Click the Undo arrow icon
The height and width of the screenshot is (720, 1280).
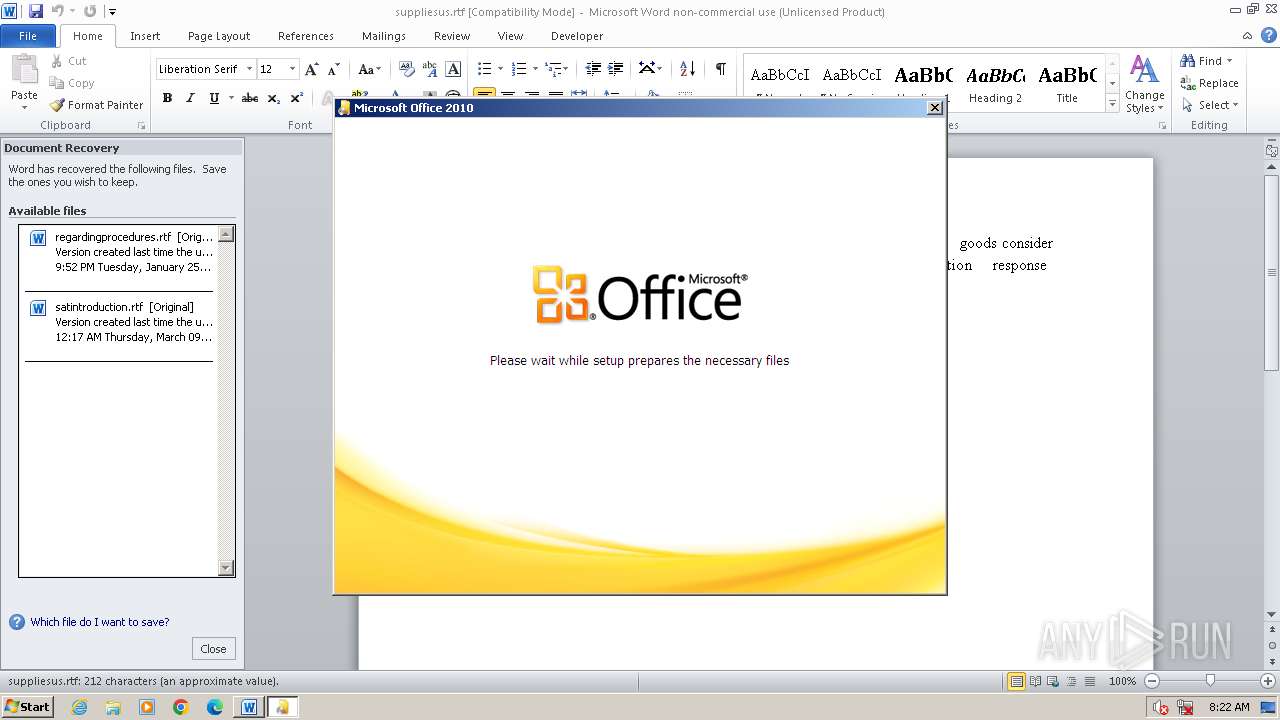pos(58,11)
